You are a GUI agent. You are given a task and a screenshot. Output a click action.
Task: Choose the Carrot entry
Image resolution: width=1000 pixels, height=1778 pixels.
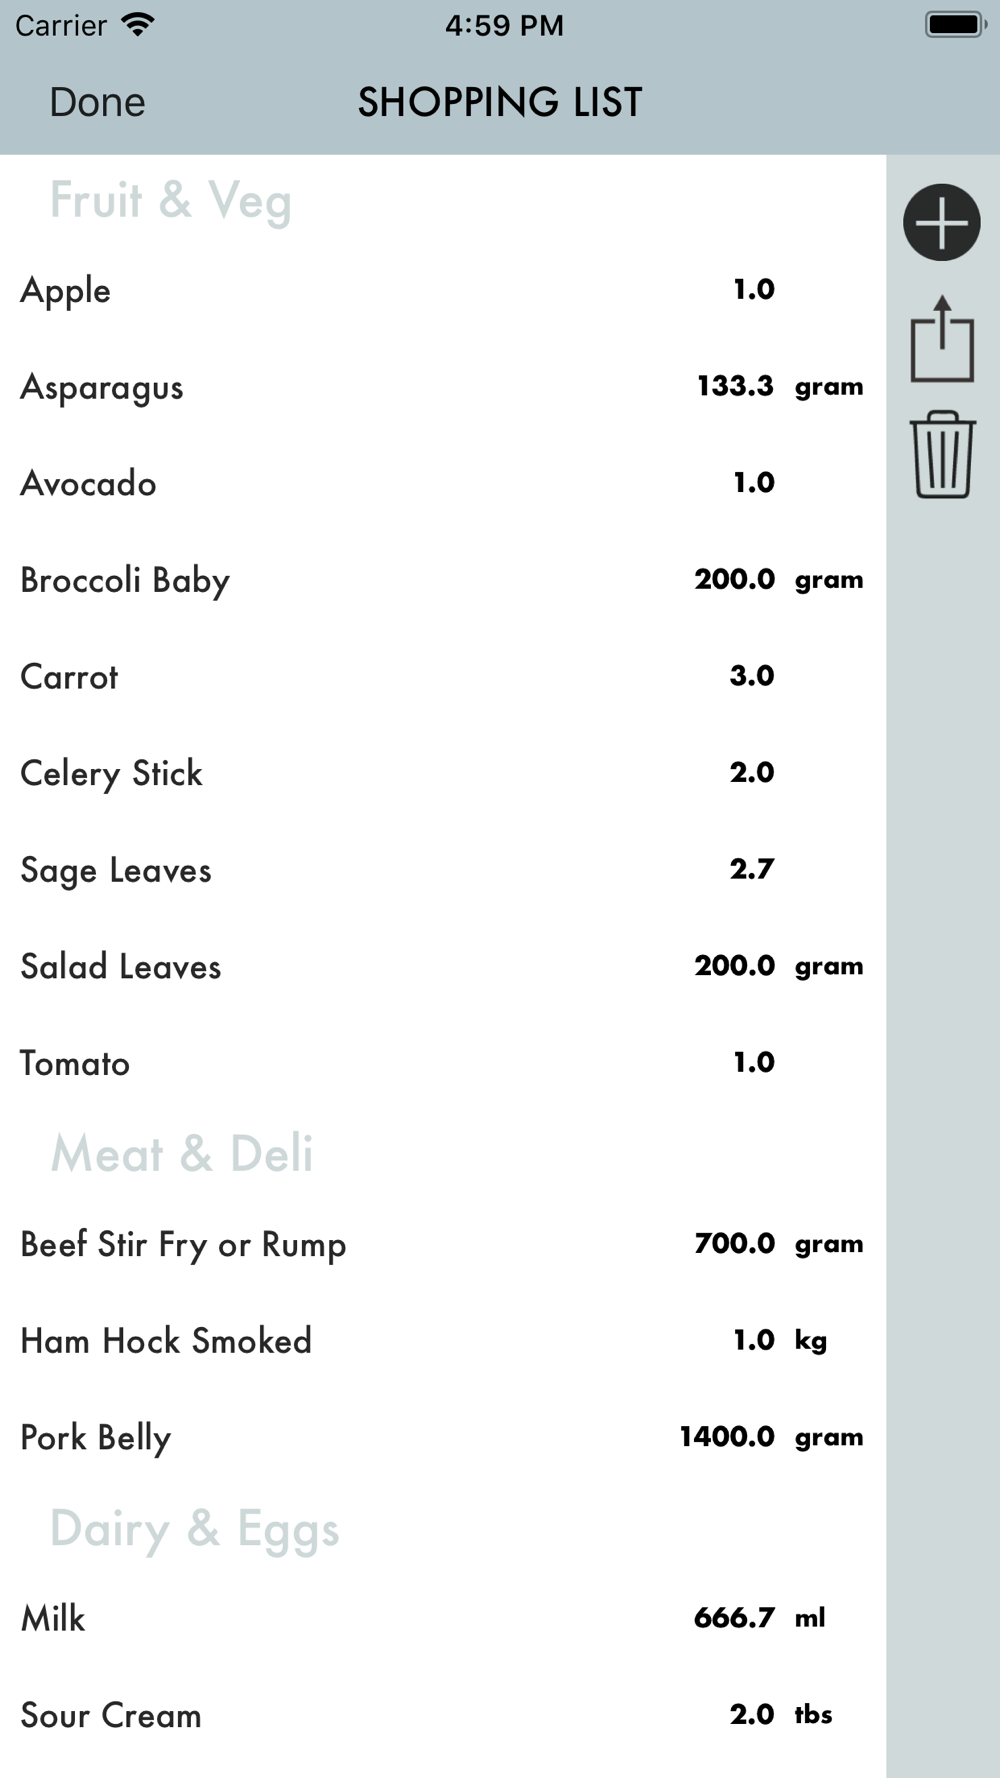[x=442, y=676]
